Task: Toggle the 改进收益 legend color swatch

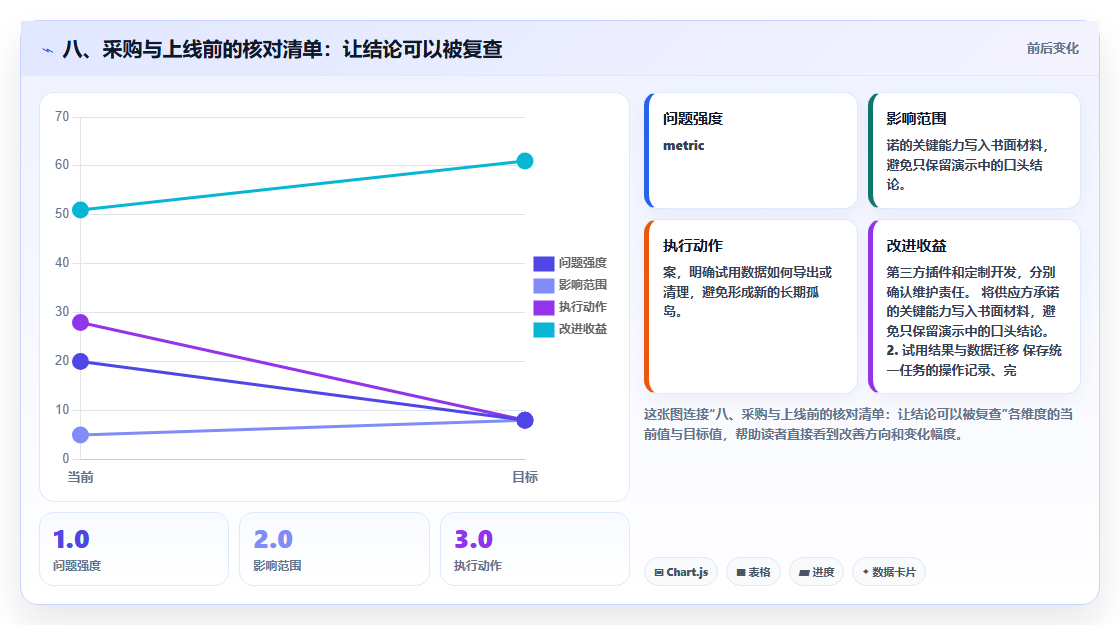Action: pos(544,330)
